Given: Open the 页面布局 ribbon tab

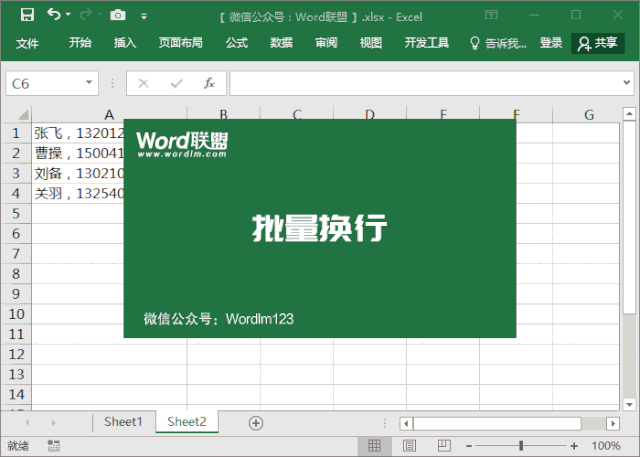Looking at the screenshot, I should pyautogui.click(x=180, y=42).
